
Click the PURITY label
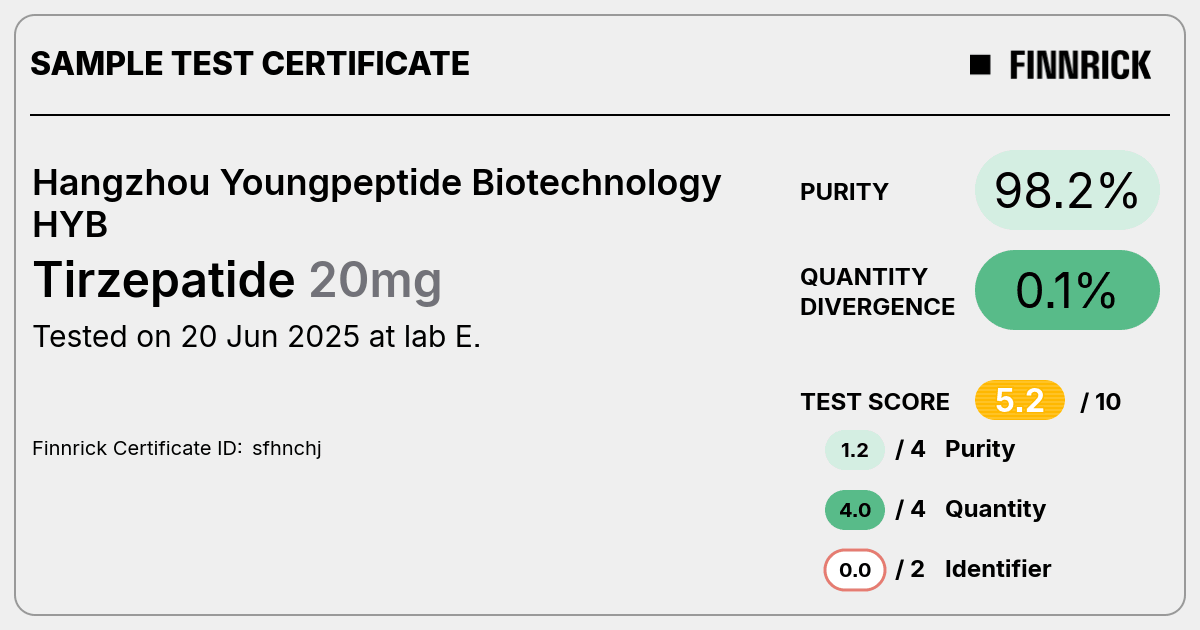point(844,192)
